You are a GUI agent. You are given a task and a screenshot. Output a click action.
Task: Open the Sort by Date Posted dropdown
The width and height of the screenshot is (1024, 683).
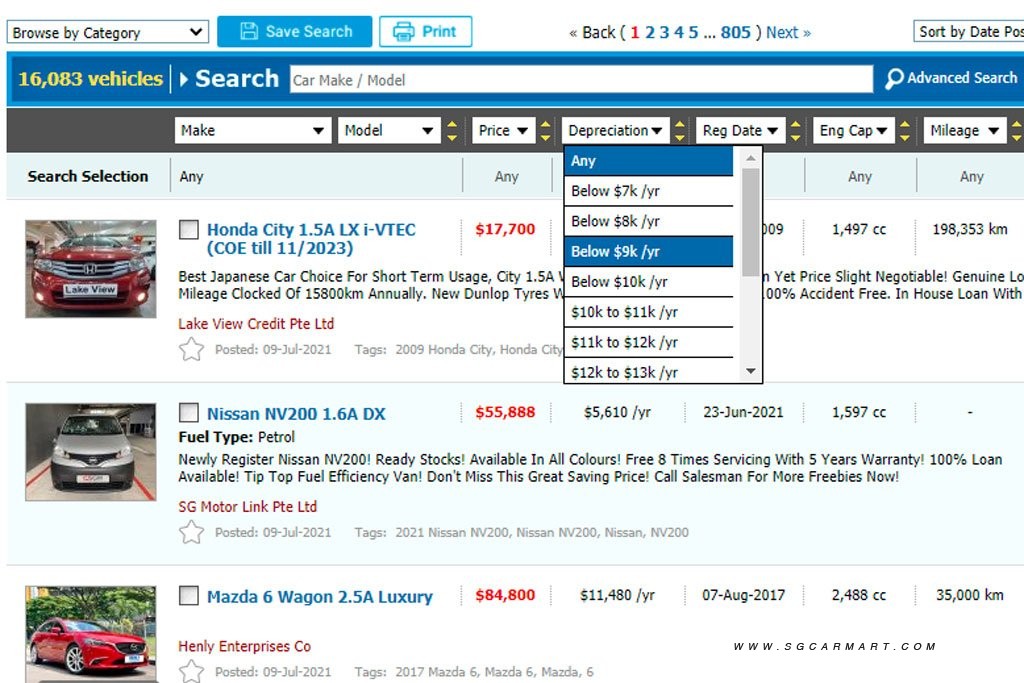(968, 31)
